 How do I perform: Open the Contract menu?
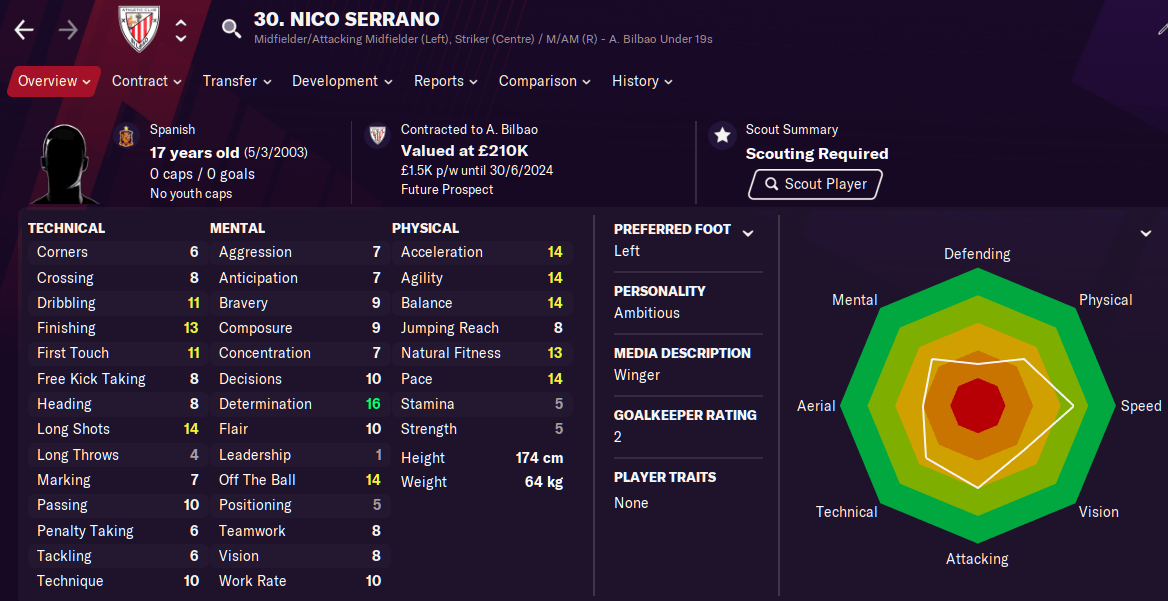[147, 81]
